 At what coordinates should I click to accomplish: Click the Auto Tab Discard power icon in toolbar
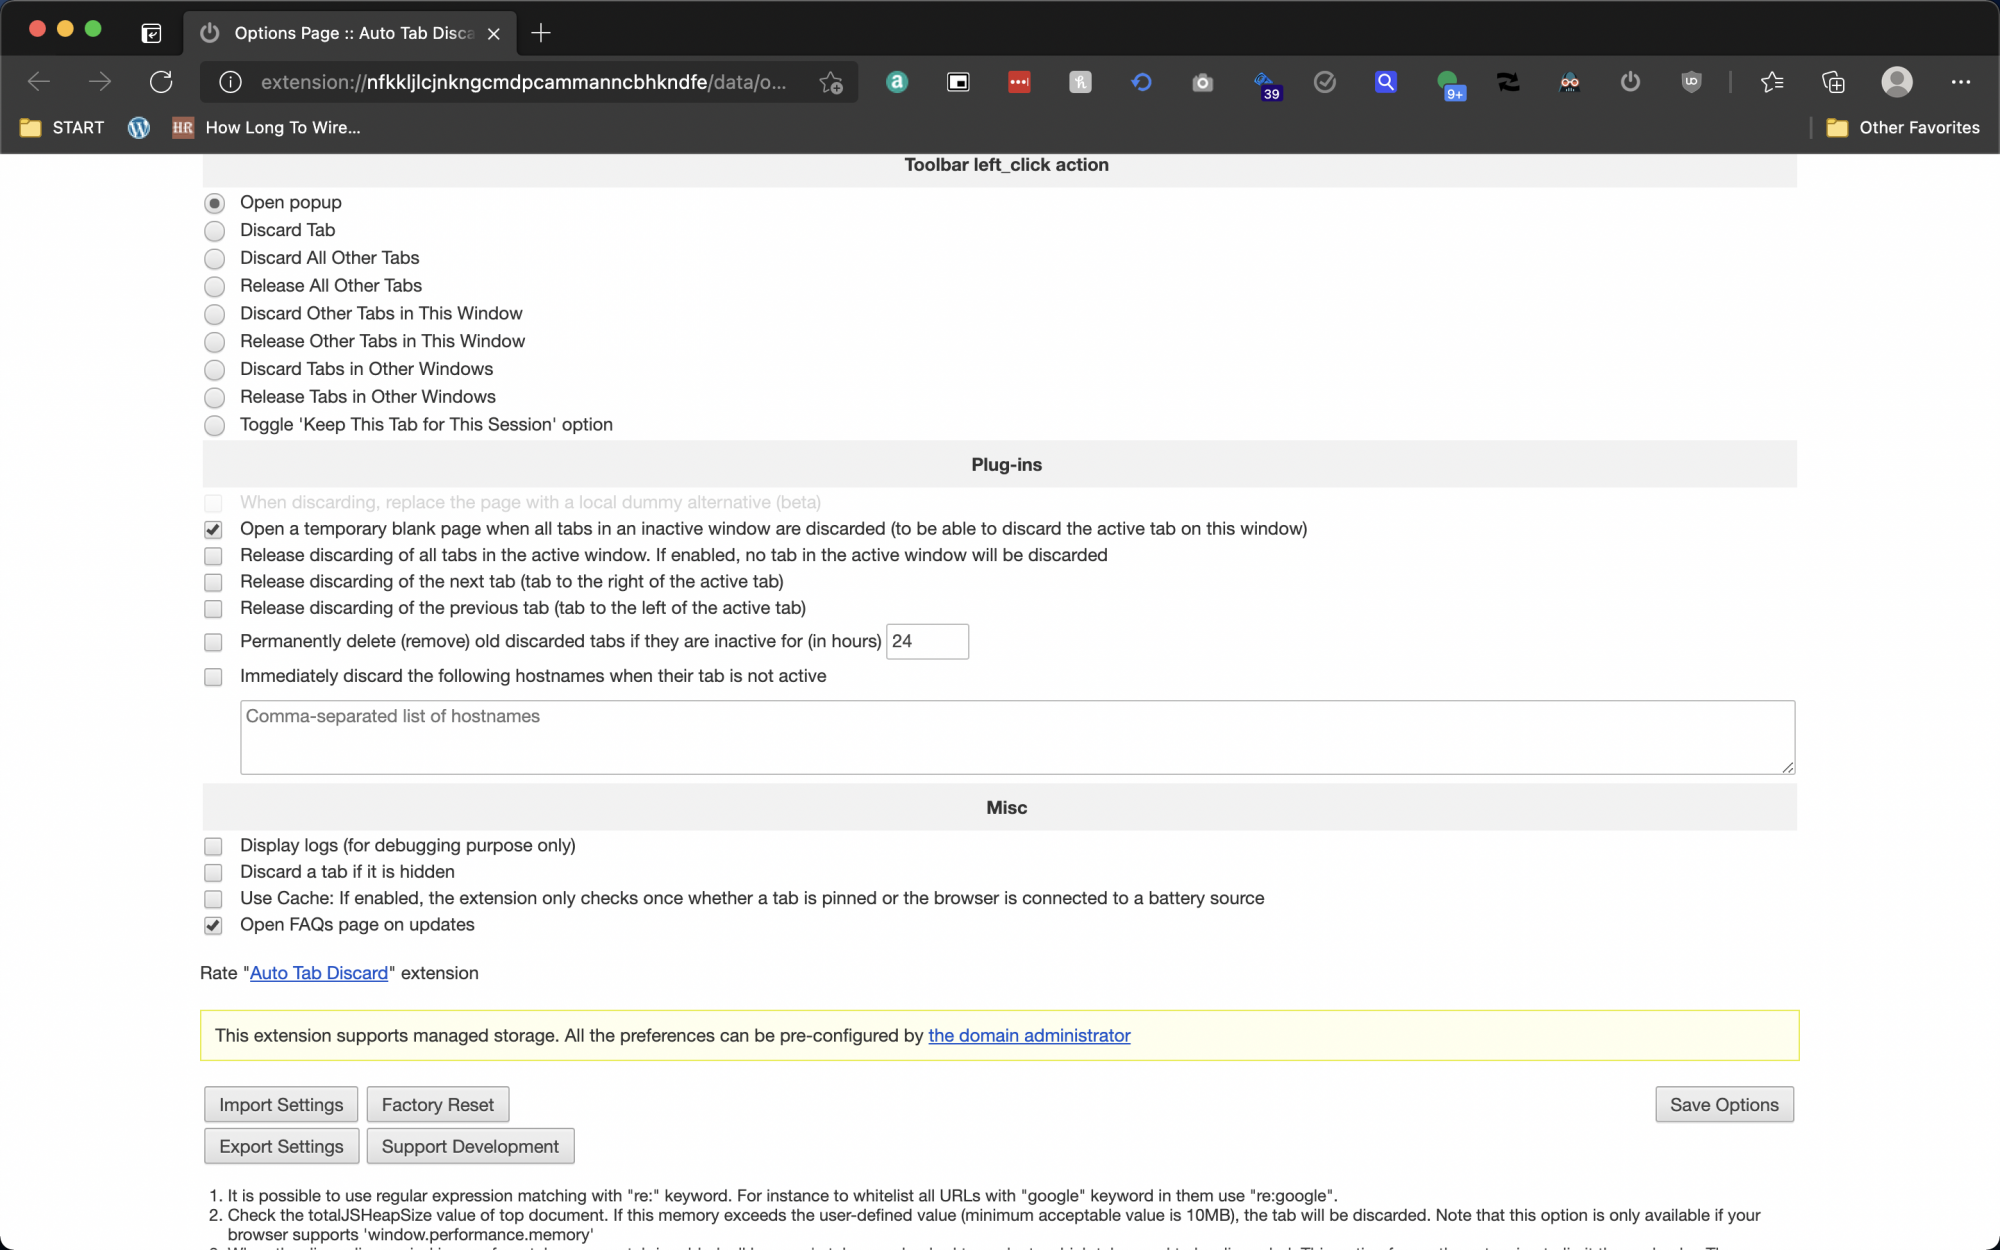(x=1630, y=82)
